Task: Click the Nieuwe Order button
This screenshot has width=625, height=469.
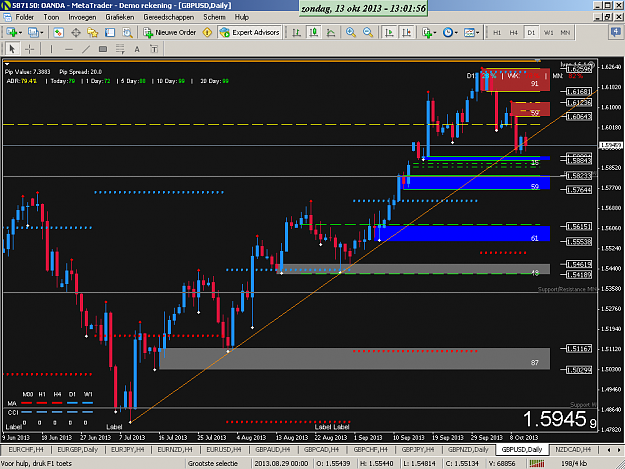Action: 170,32
